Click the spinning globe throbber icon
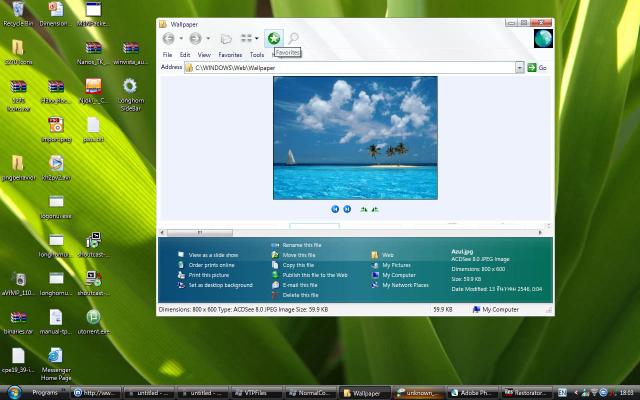Screen dimensions: 640x400 (x=543, y=38)
